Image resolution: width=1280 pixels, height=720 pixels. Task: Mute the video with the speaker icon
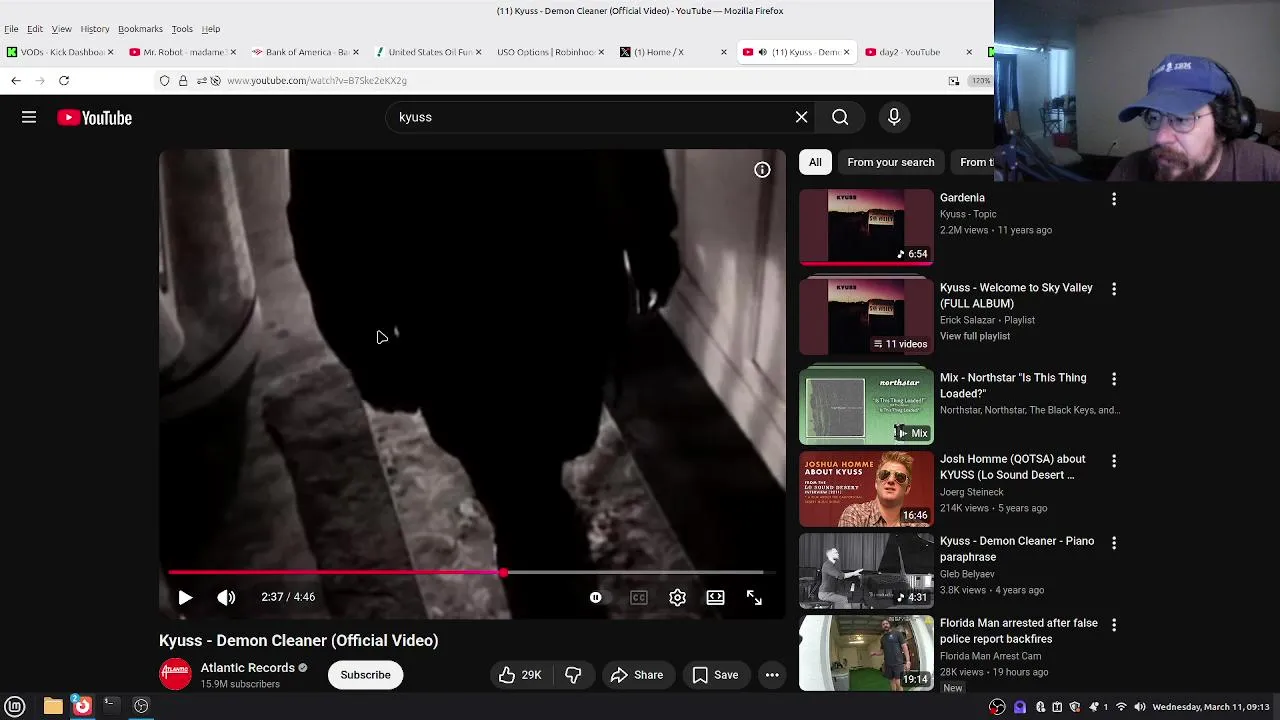[x=226, y=597]
